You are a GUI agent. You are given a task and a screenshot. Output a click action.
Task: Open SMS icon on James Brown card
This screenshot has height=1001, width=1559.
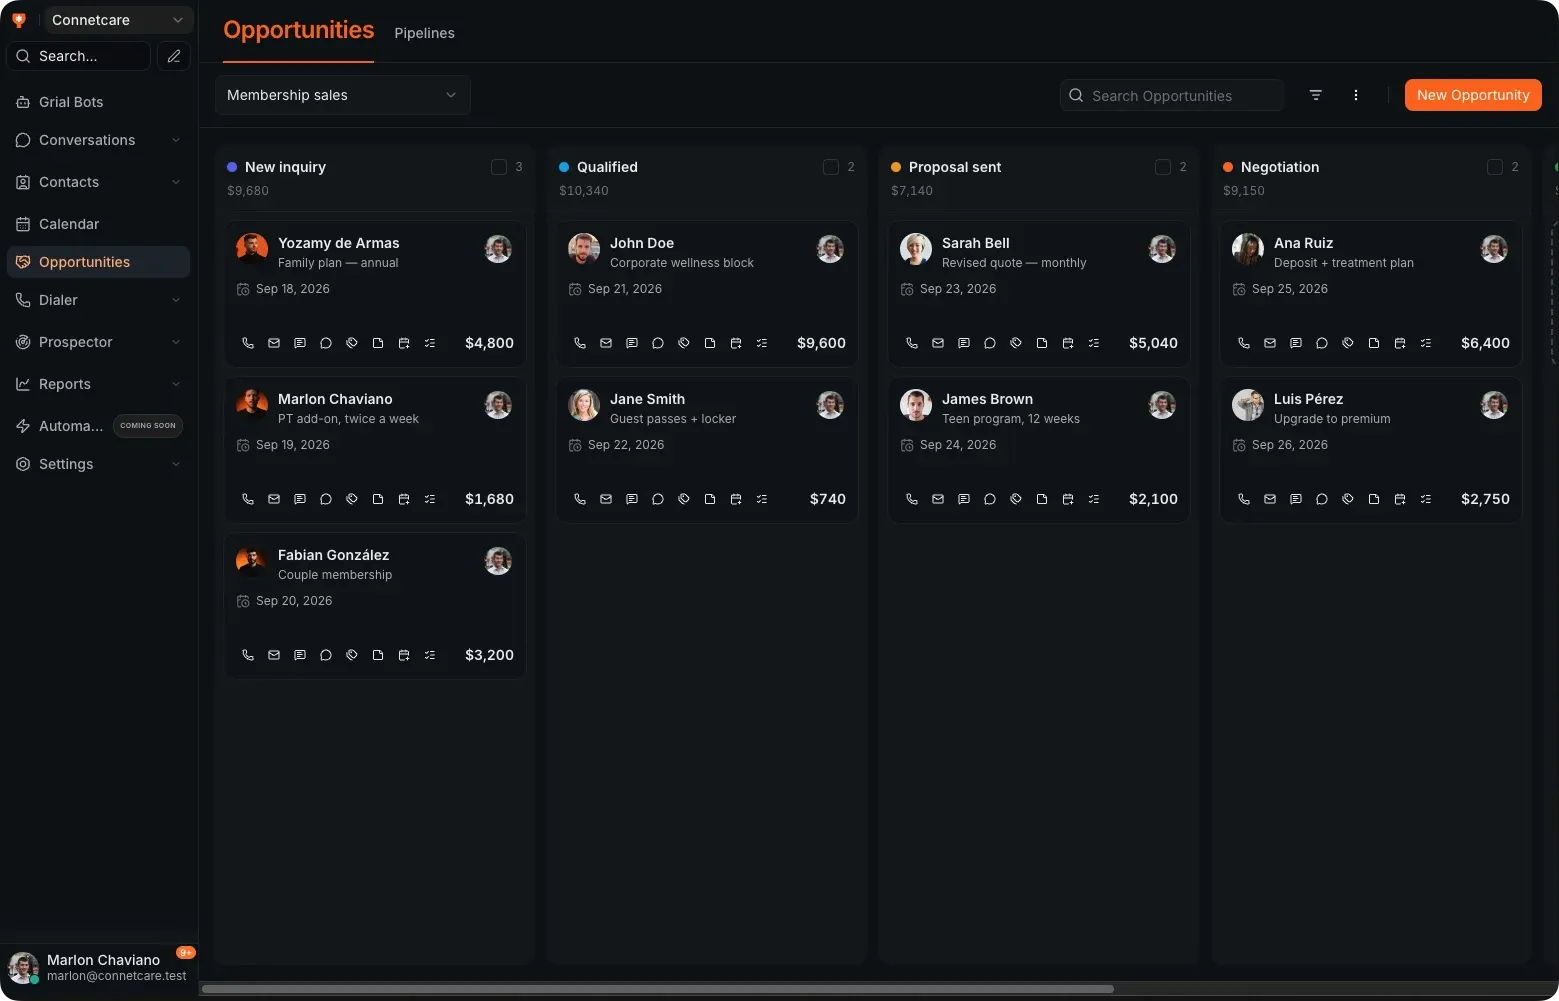(964, 499)
